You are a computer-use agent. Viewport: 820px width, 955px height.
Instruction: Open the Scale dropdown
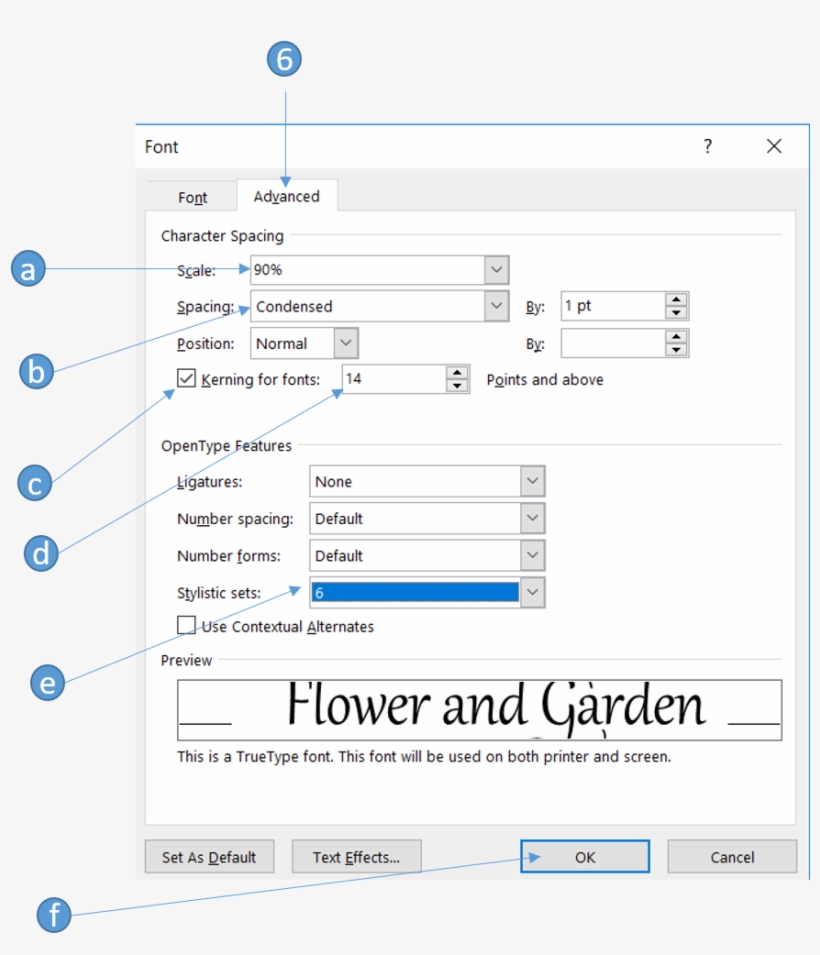(496, 269)
